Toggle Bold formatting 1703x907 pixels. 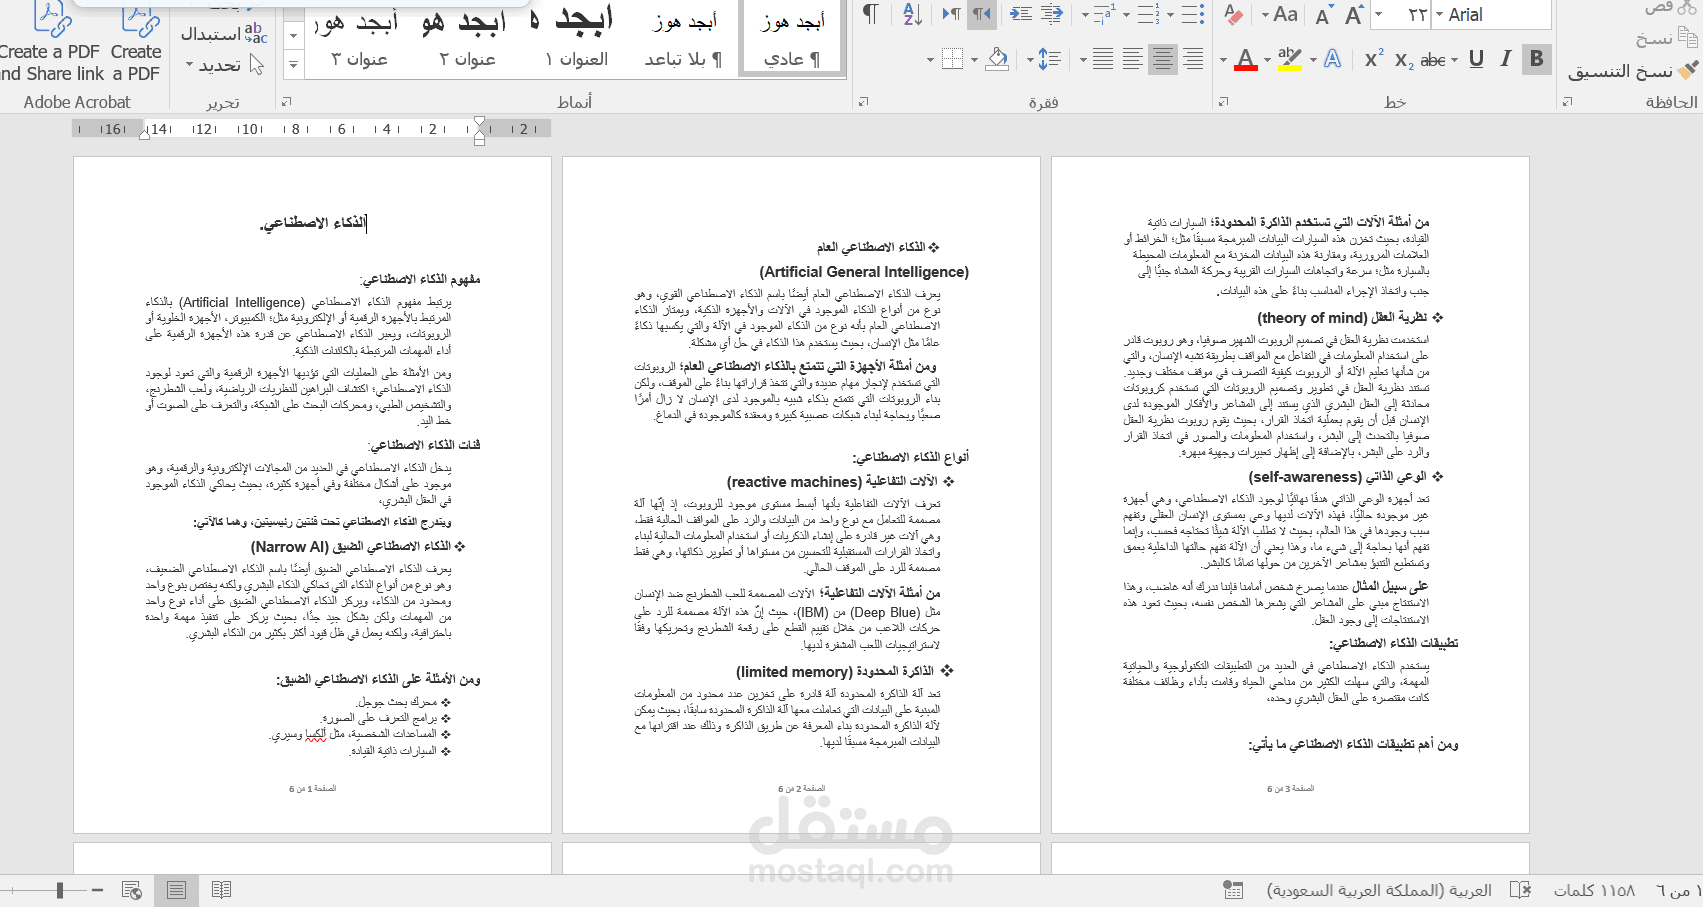1536,59
